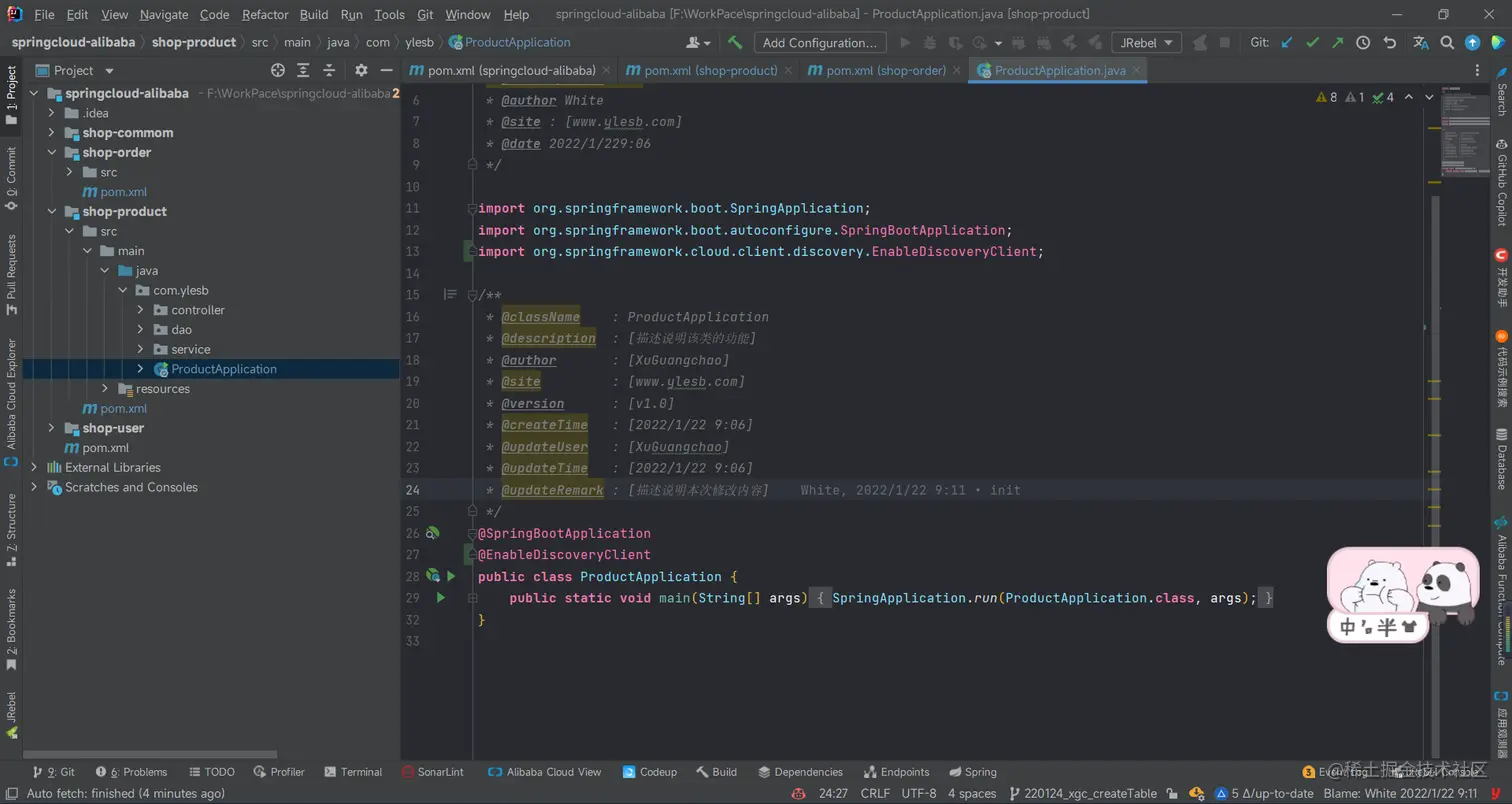Open the Structure tool window
The width and height of the screenshot is (1512, 804).
point(11,529)
